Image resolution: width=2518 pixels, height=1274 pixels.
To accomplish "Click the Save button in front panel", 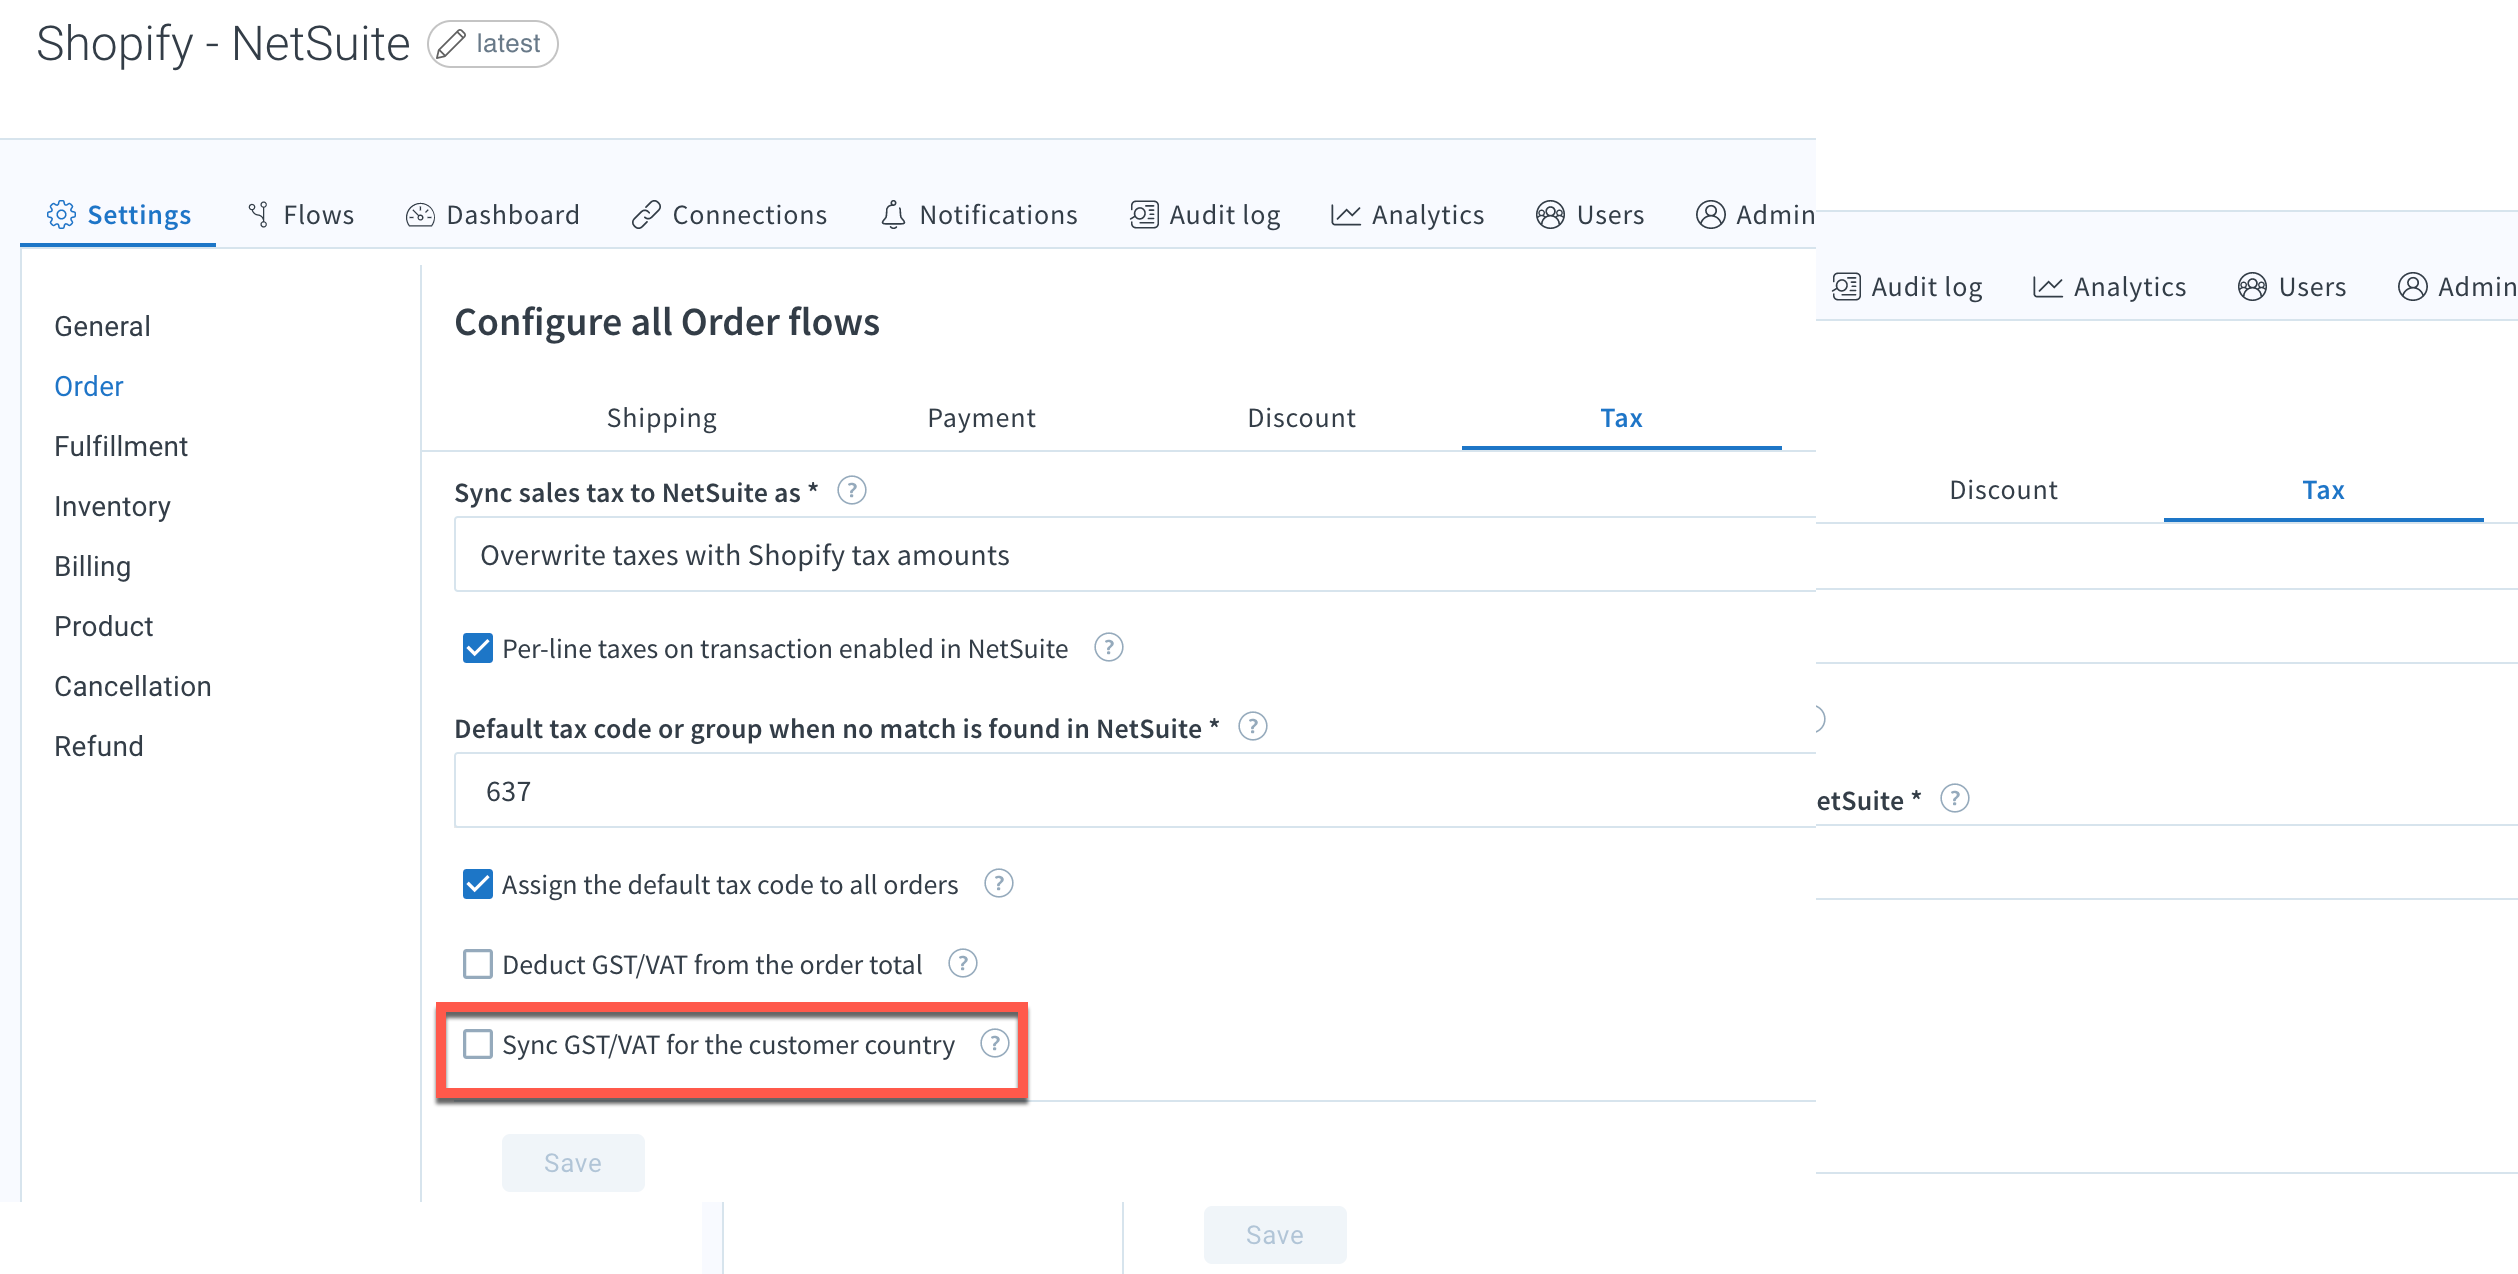I will pos(573,1163).
